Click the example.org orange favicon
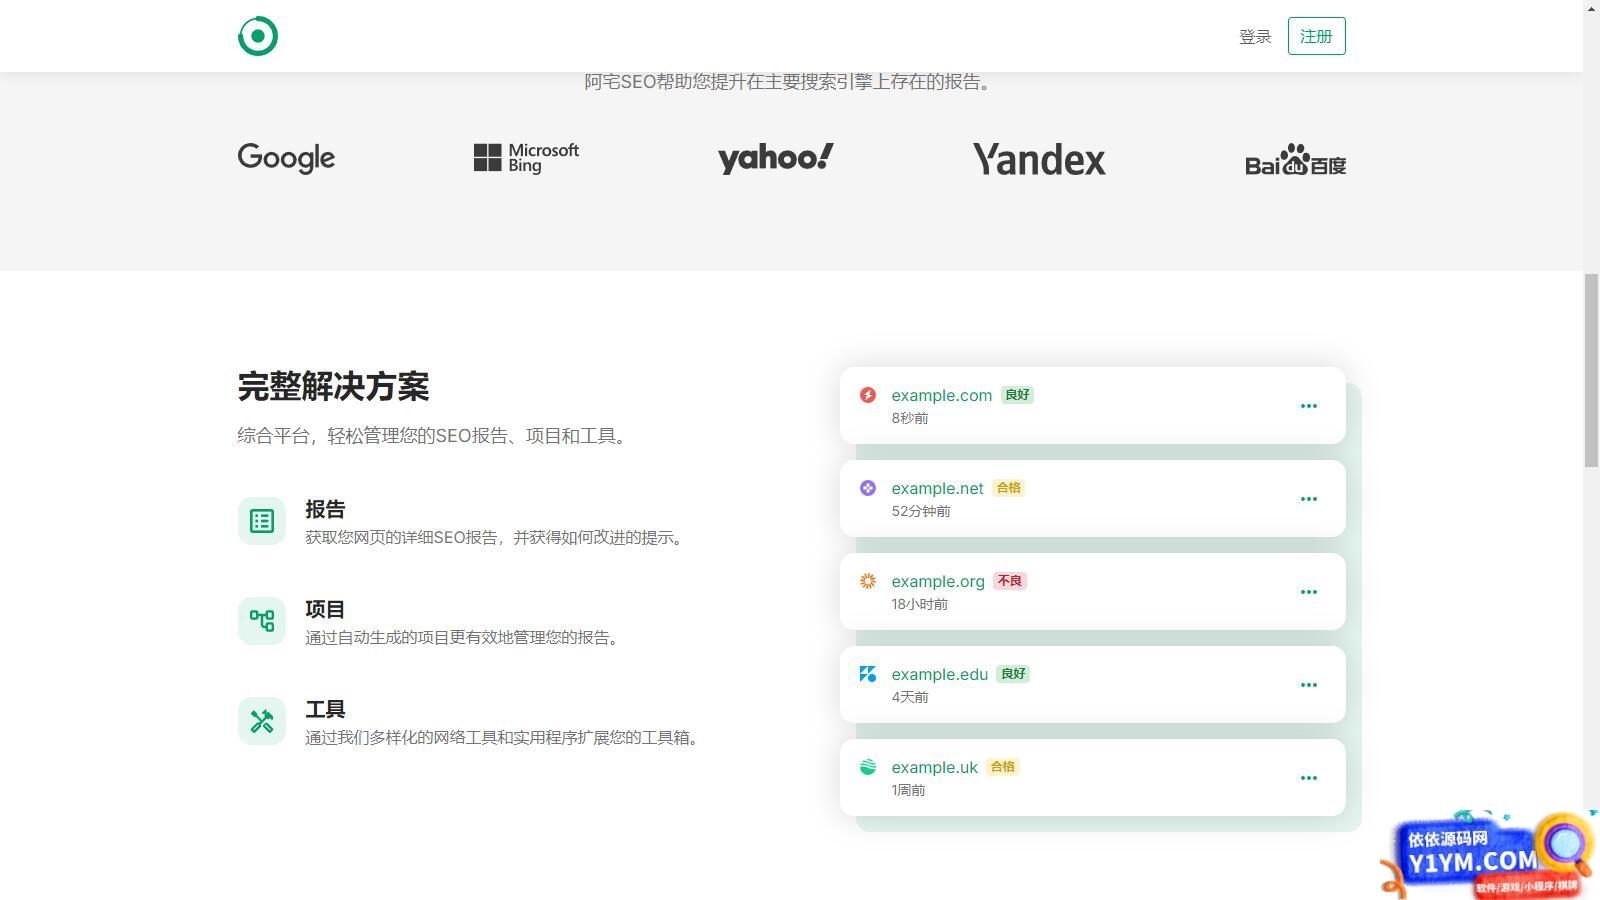 [x=868, y=581]
